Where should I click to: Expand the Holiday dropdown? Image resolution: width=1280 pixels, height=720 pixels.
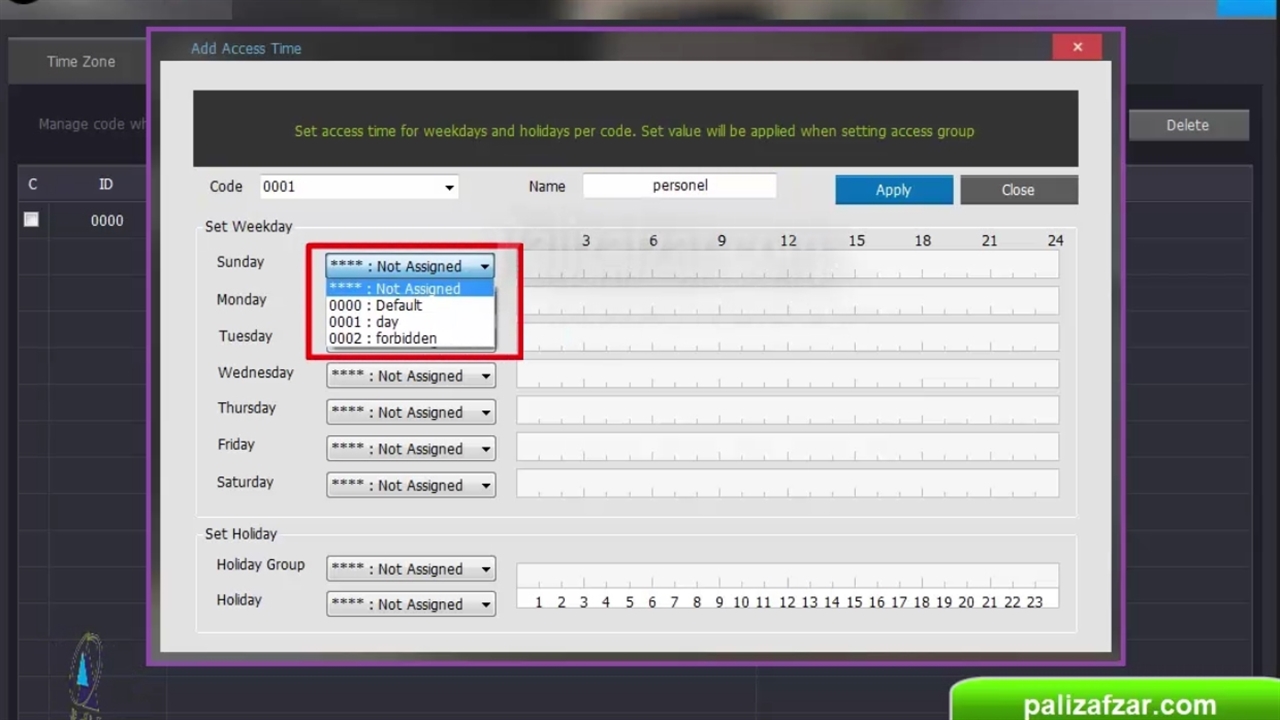(x=485, y=604)
